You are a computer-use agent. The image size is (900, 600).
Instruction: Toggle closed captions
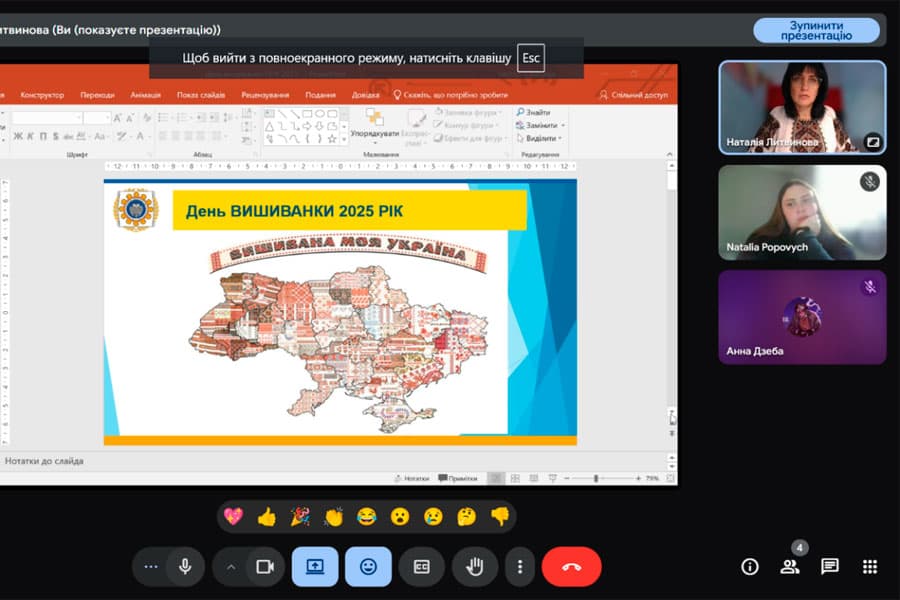coord(422,566)
